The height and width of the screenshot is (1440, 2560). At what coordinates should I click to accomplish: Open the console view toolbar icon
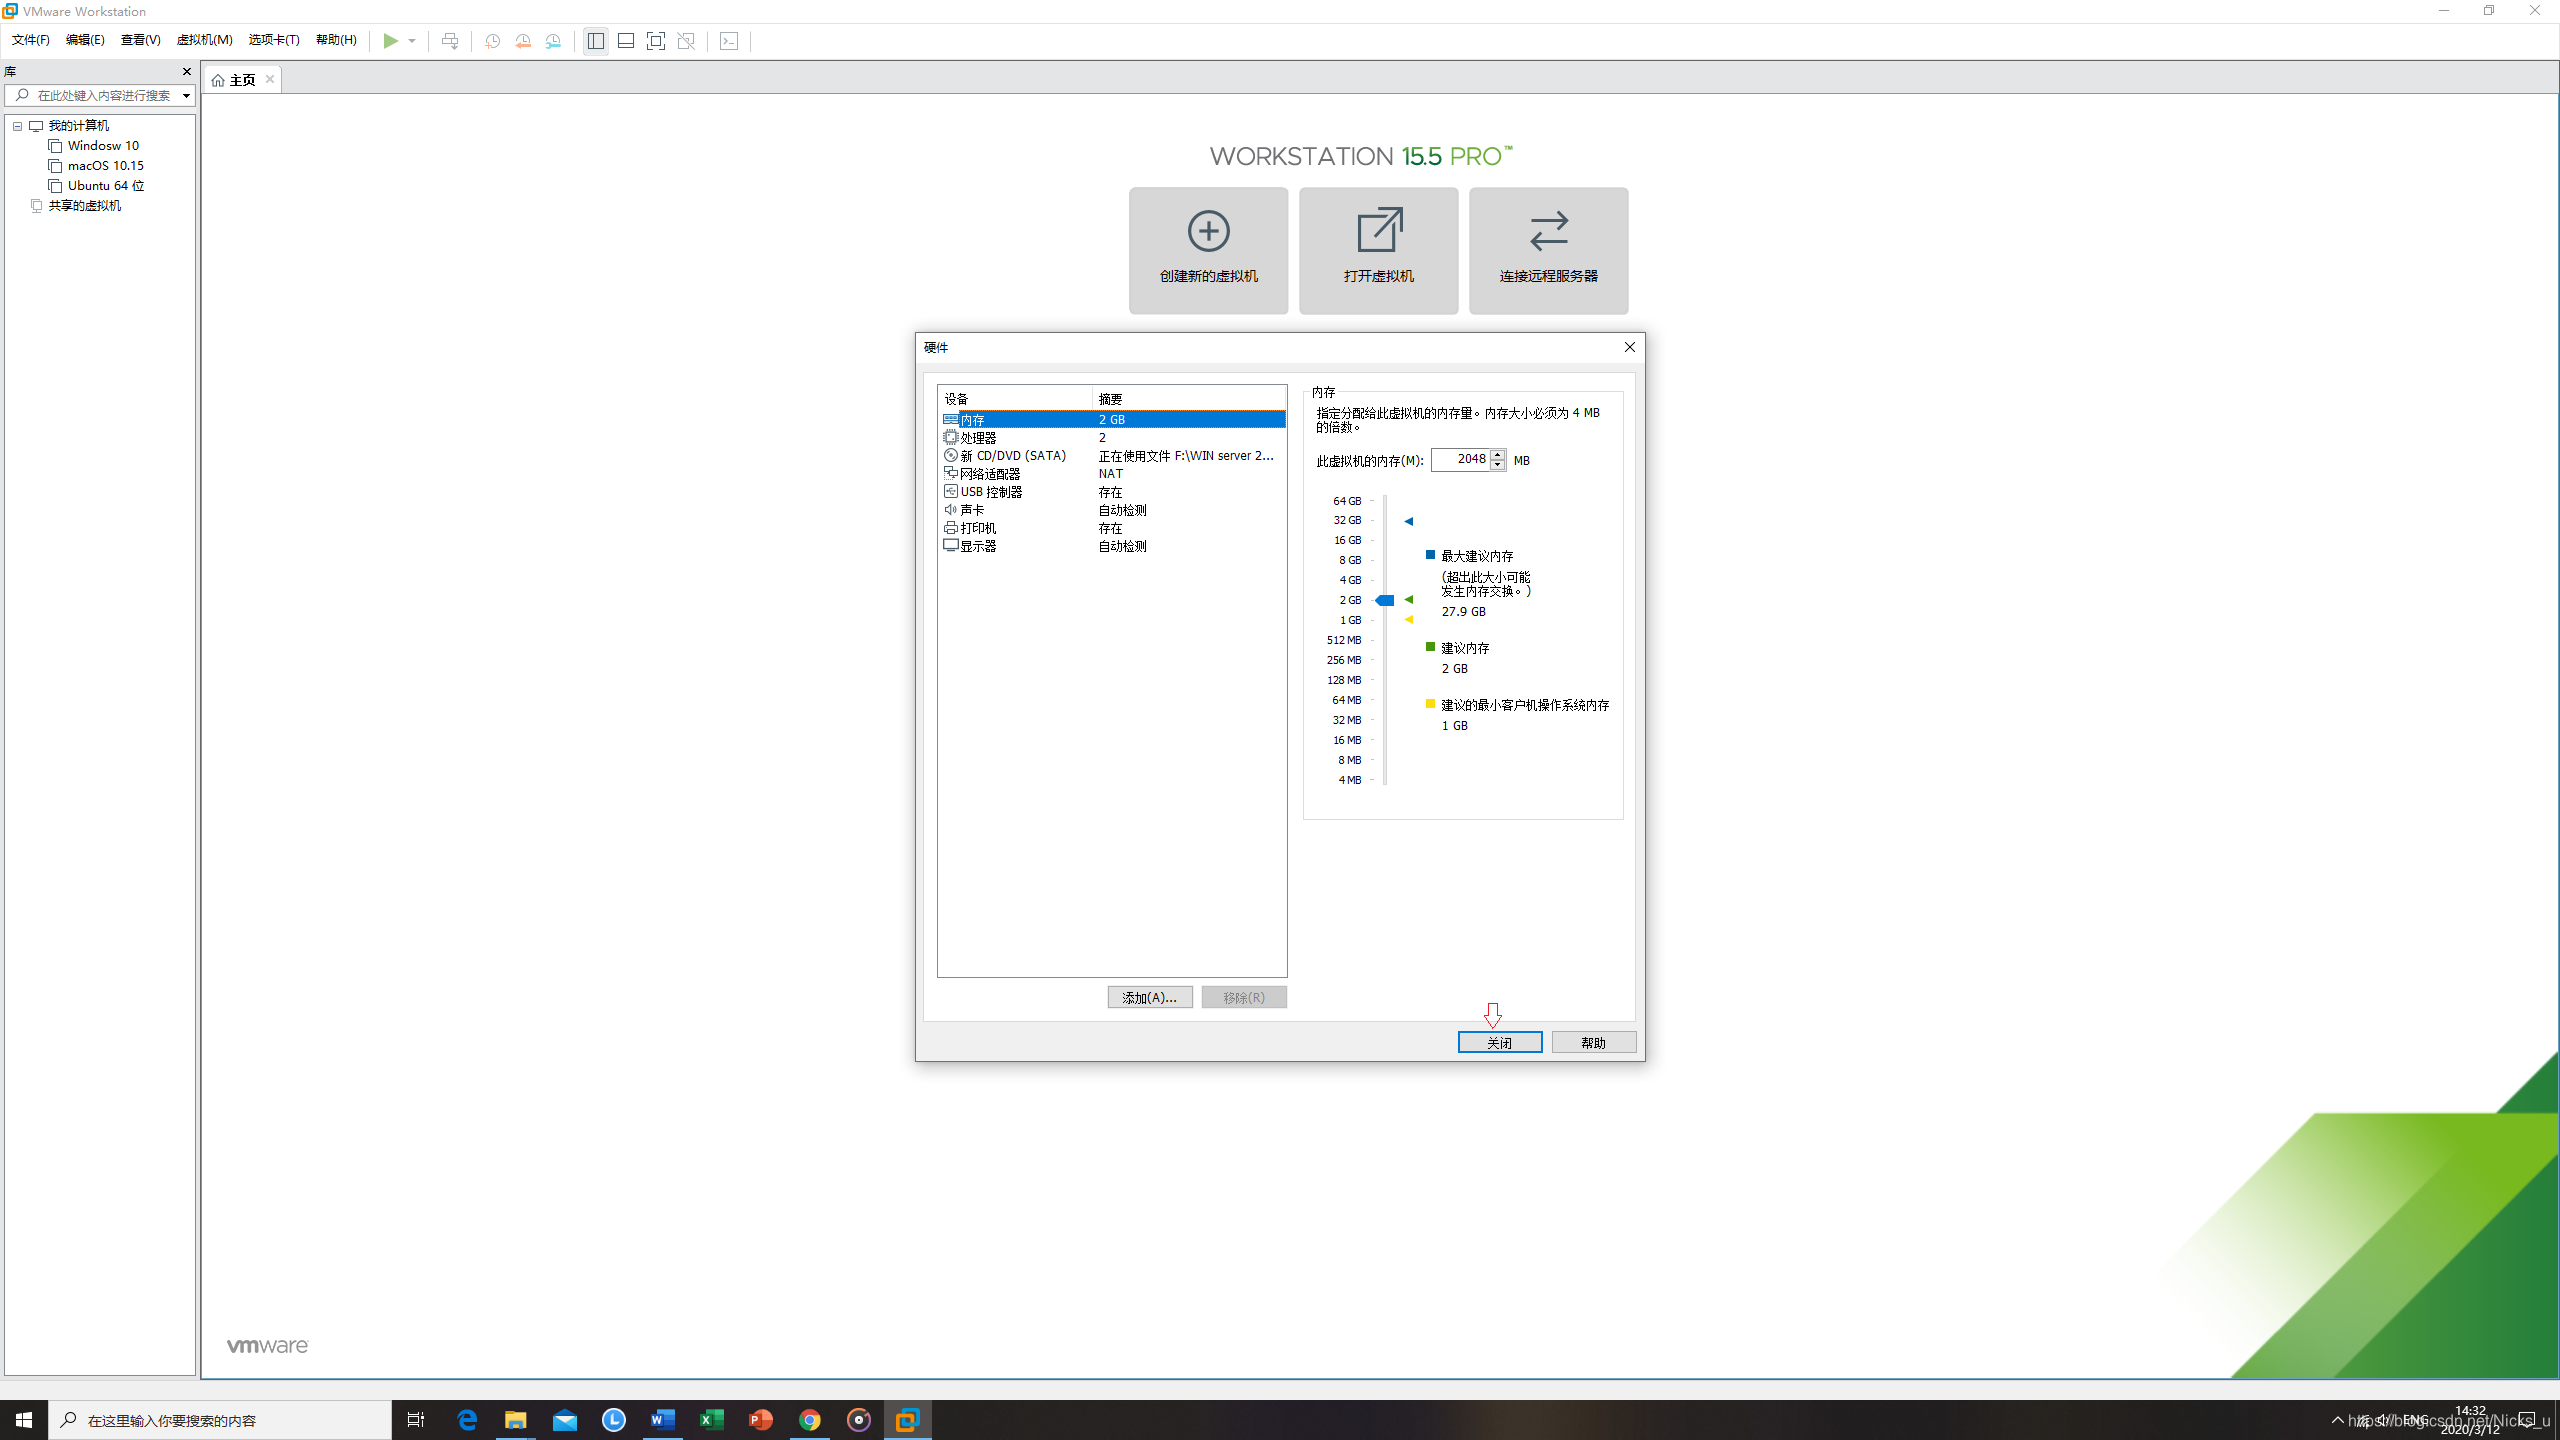point(729,41)
